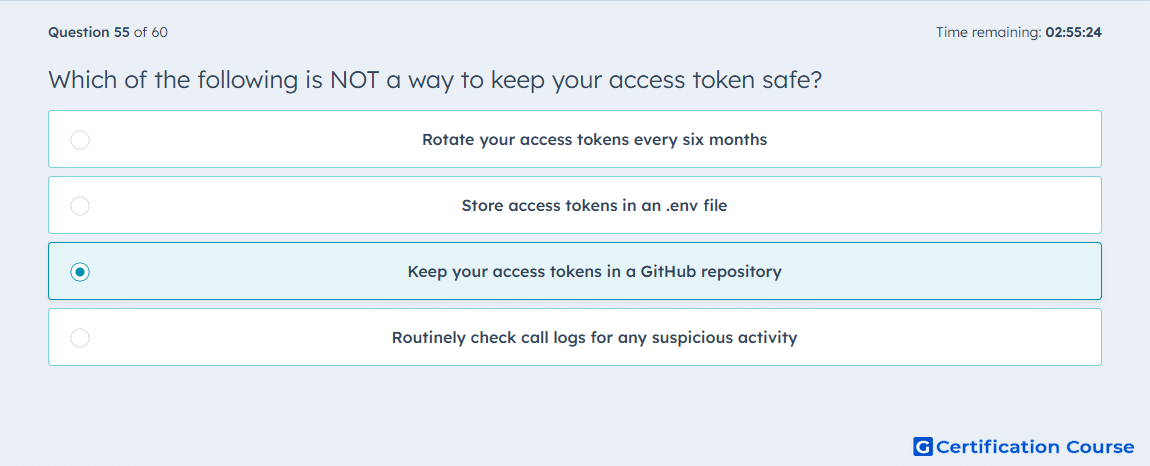
Task: Select the radio button for .env file option
Action: click(x=80, y=206)
